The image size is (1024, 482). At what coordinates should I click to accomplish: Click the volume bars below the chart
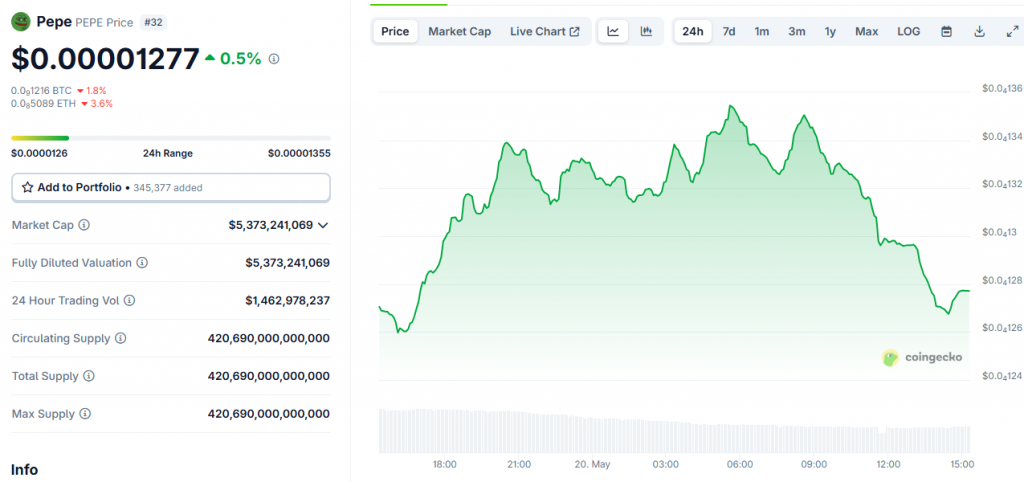click(x=674, y=431)
